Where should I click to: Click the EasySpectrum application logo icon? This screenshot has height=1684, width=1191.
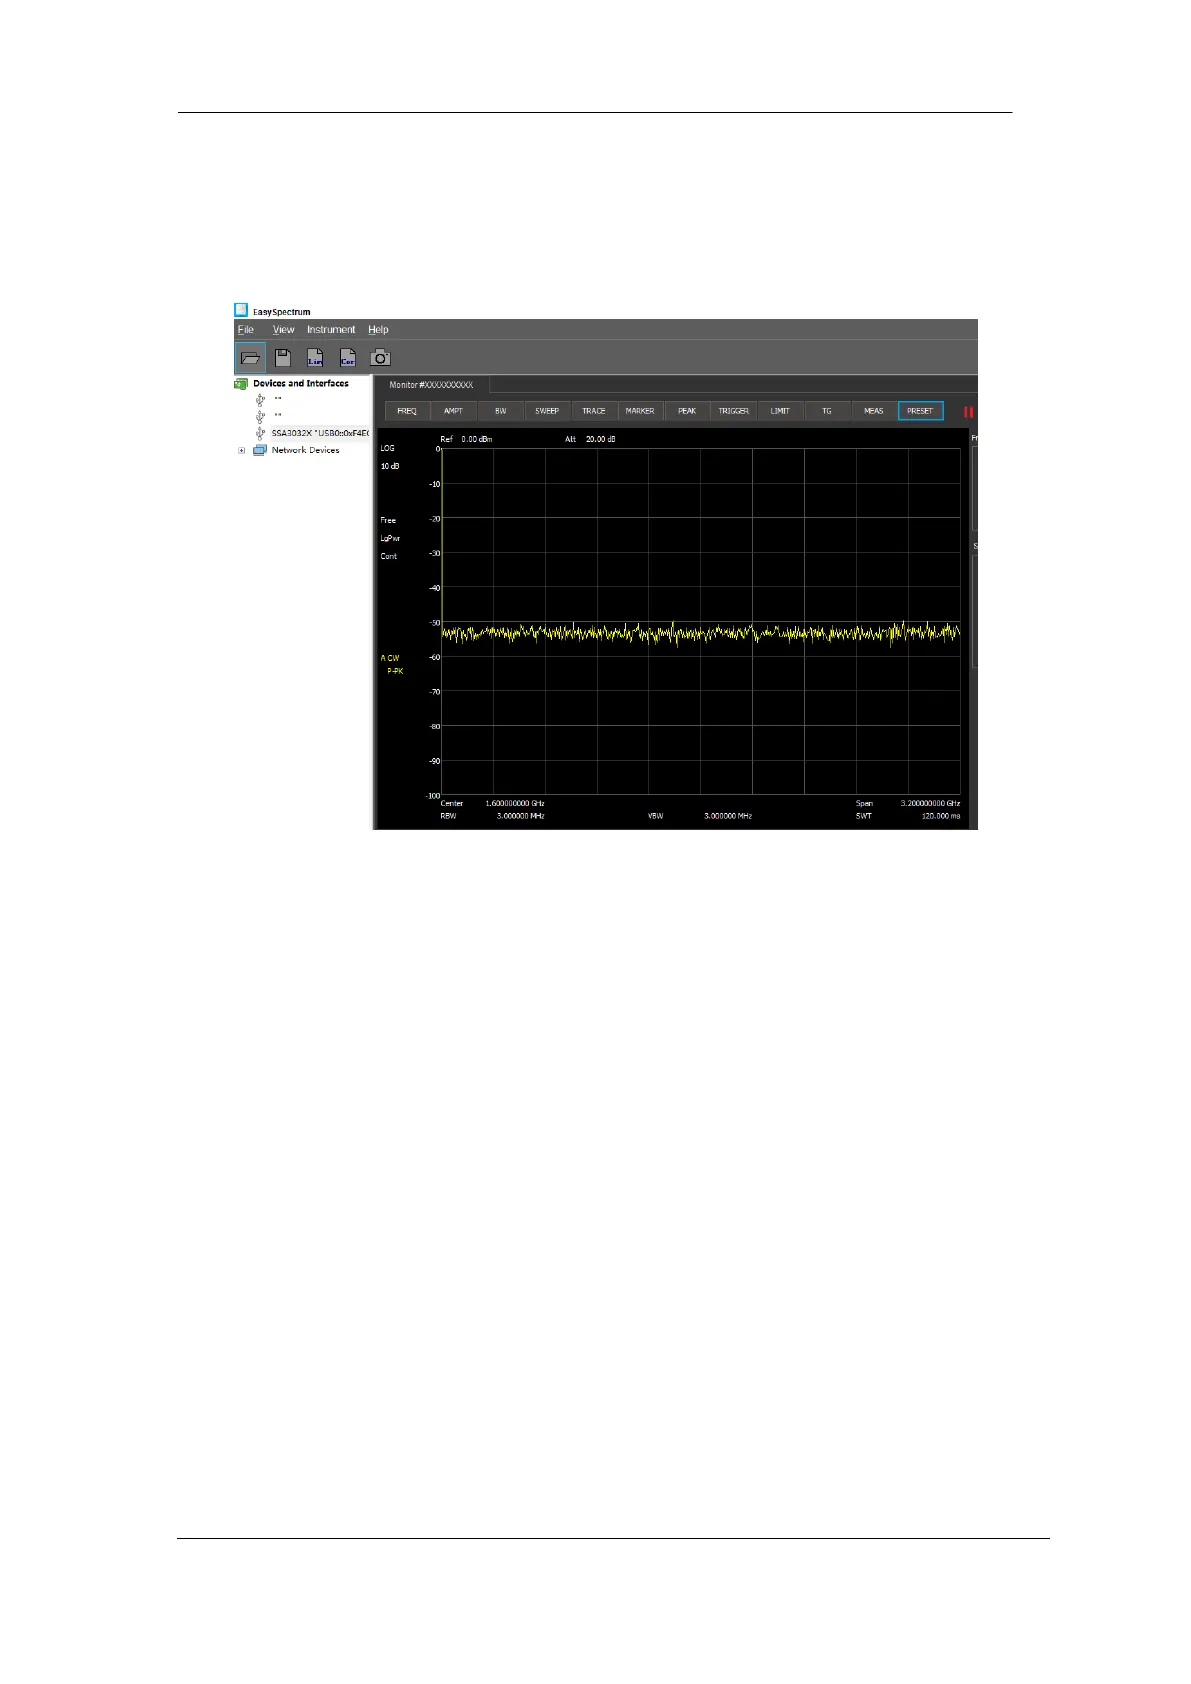pyautogui.click(x=241, y=311)
